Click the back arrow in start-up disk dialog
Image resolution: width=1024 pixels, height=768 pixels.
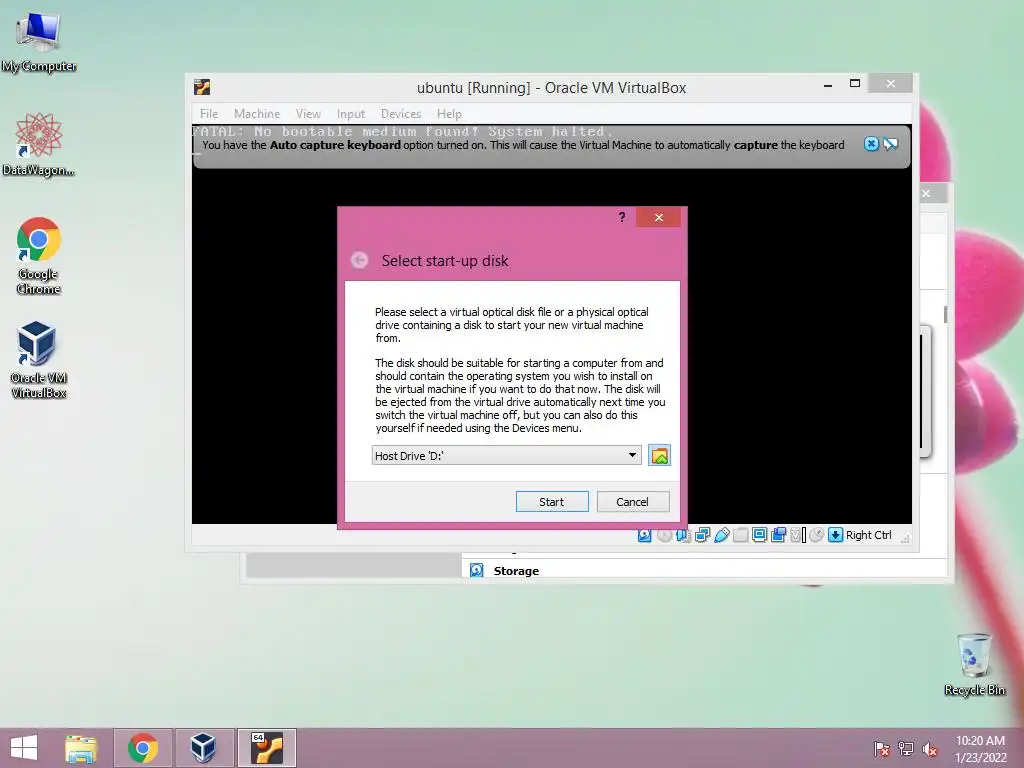pyautogui.click(x=359, y=261)
